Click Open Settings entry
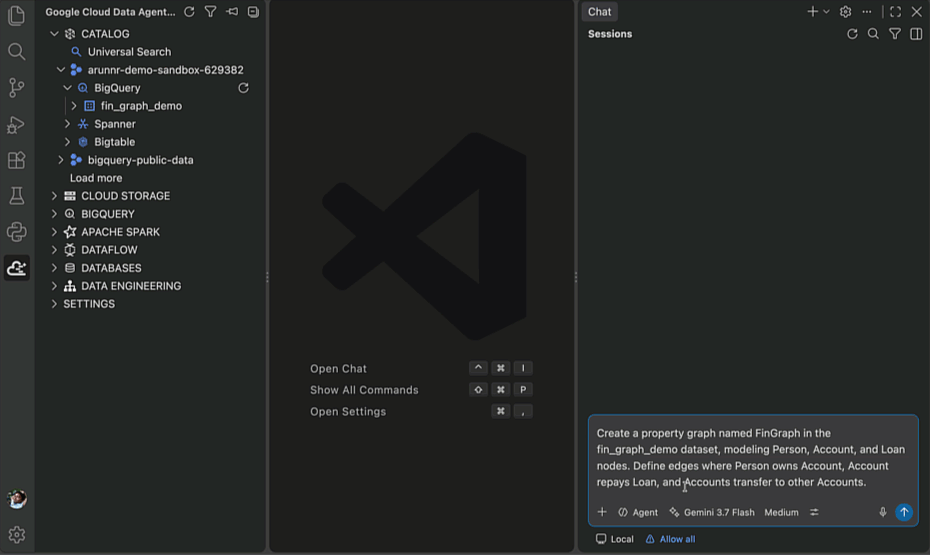 (348, 412)
